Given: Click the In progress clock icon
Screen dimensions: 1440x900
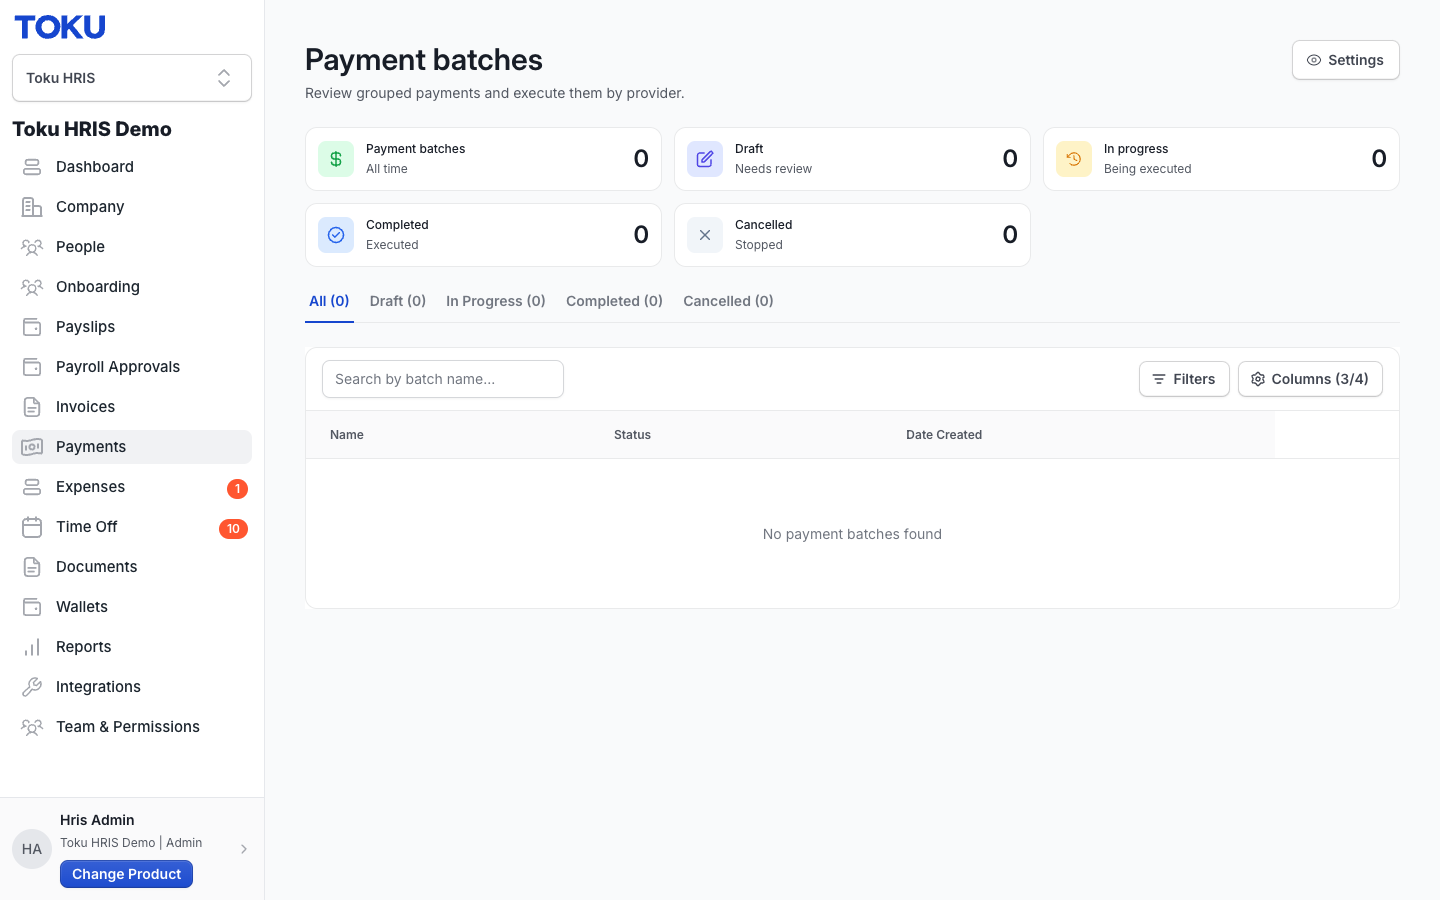Looking at the screenshot, I should click(1074, 159).
